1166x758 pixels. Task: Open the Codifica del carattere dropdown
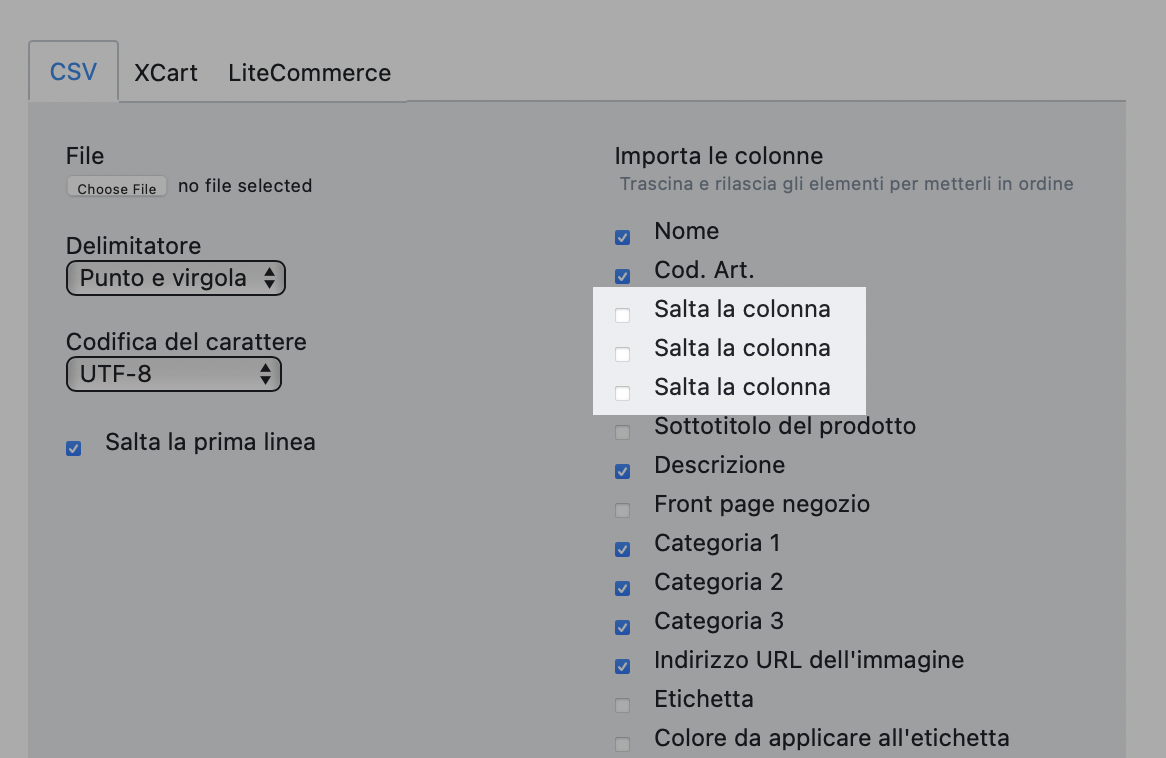click(173, 374)
